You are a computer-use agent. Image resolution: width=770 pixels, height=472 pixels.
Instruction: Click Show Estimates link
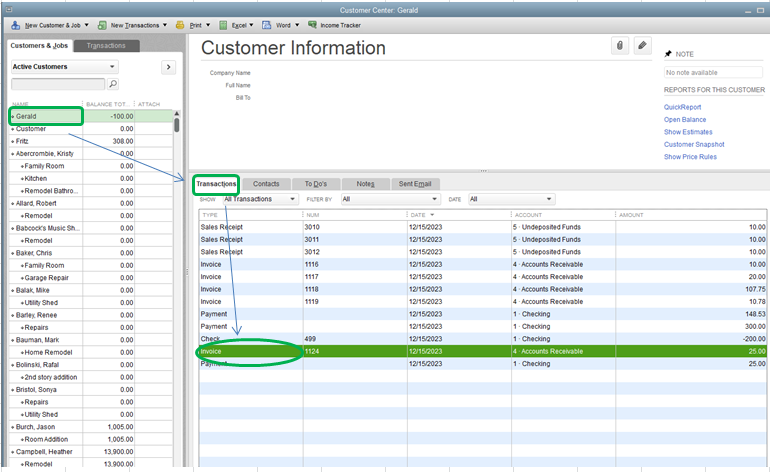pyautogui.click(x=688, y=132)
